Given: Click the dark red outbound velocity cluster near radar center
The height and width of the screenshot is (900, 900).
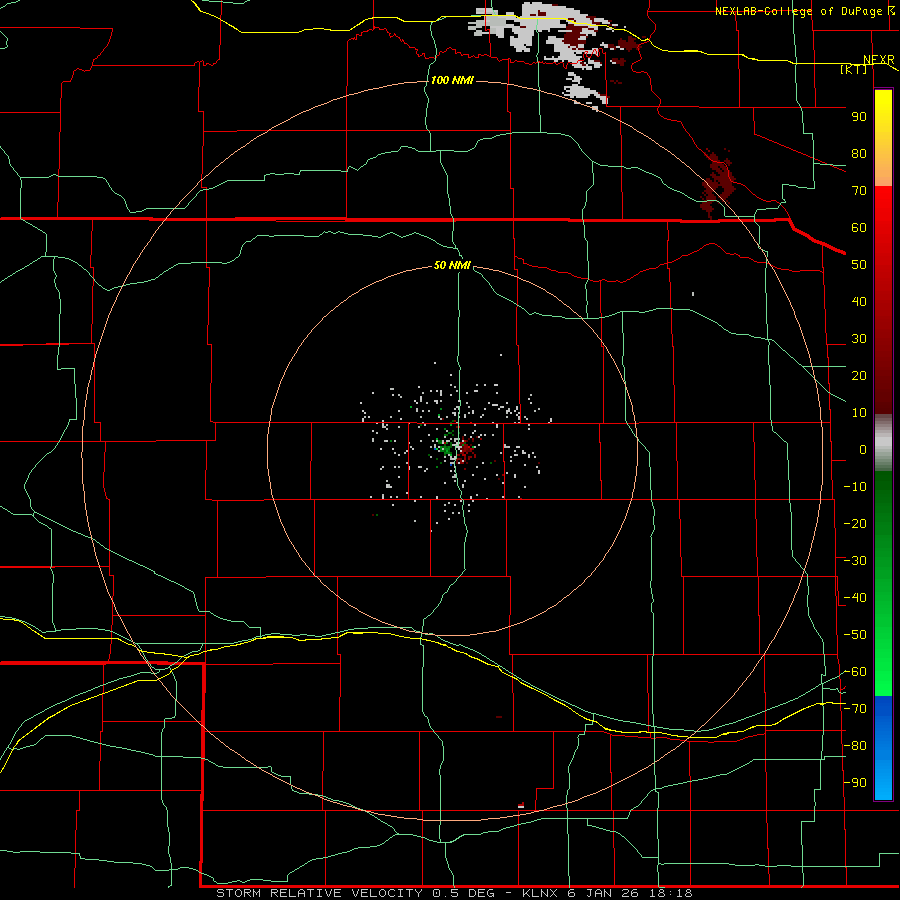Looking at the screenshot, I should point(466,449).
